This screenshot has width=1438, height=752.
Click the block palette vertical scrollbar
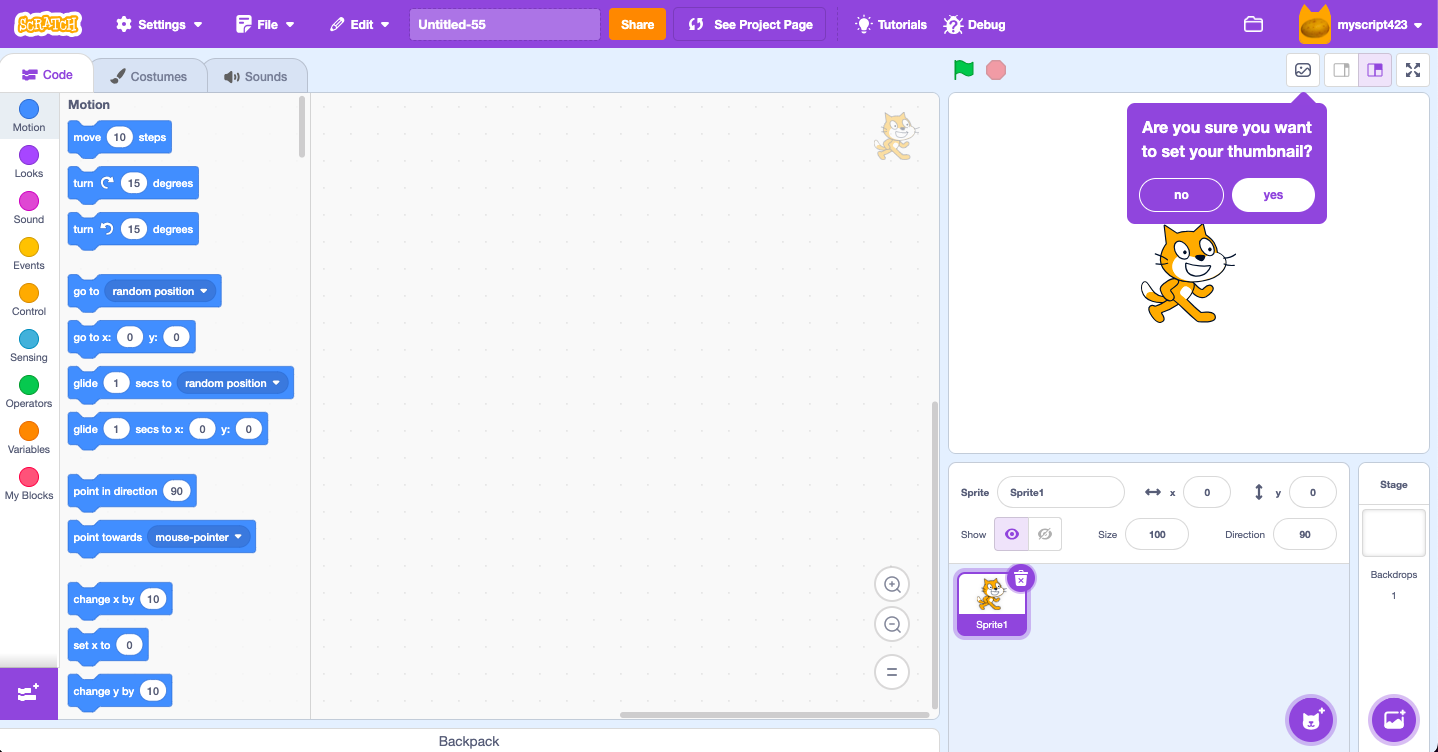pos(303,126)
